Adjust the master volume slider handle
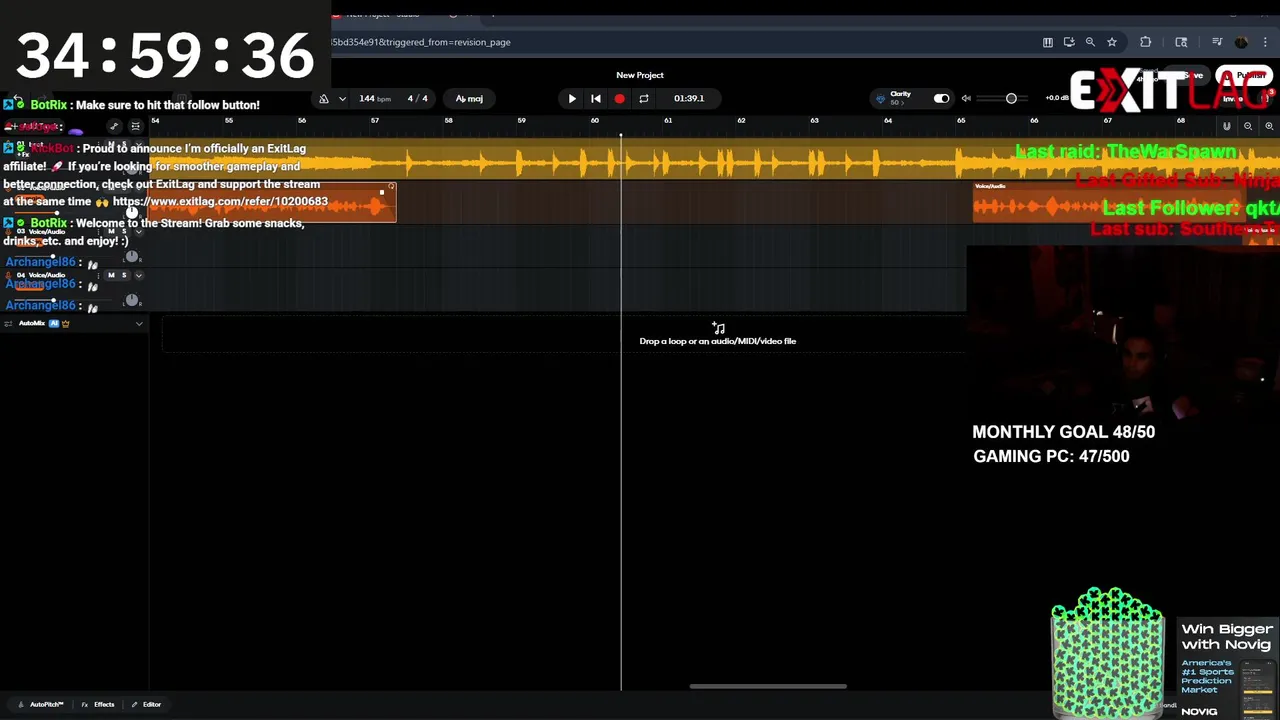1280x720 pixels. 1011,99
